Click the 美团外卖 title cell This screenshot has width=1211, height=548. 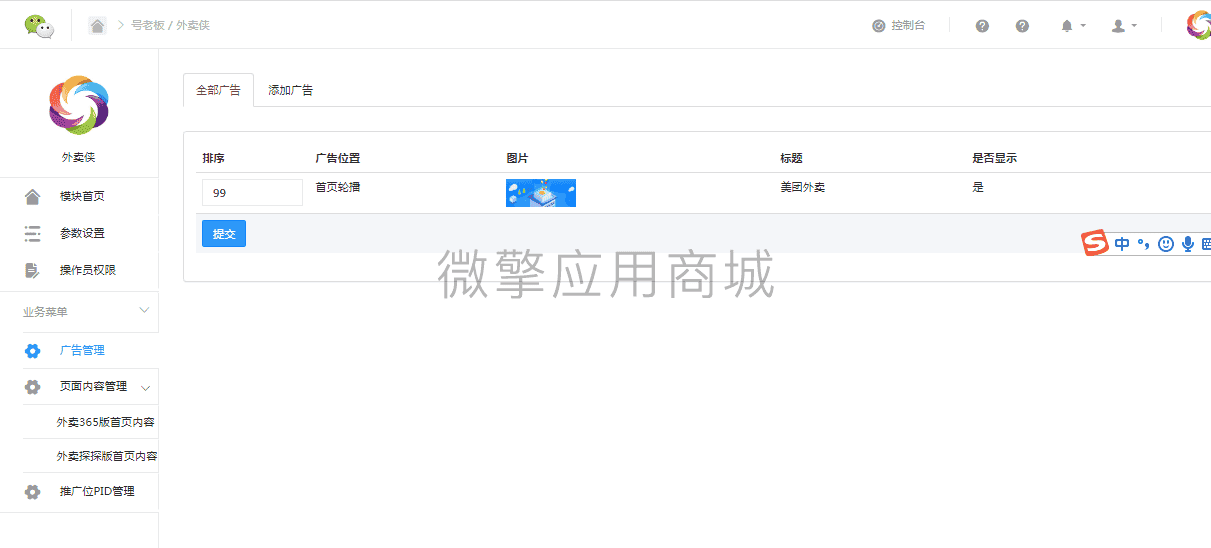coord(803,187)
